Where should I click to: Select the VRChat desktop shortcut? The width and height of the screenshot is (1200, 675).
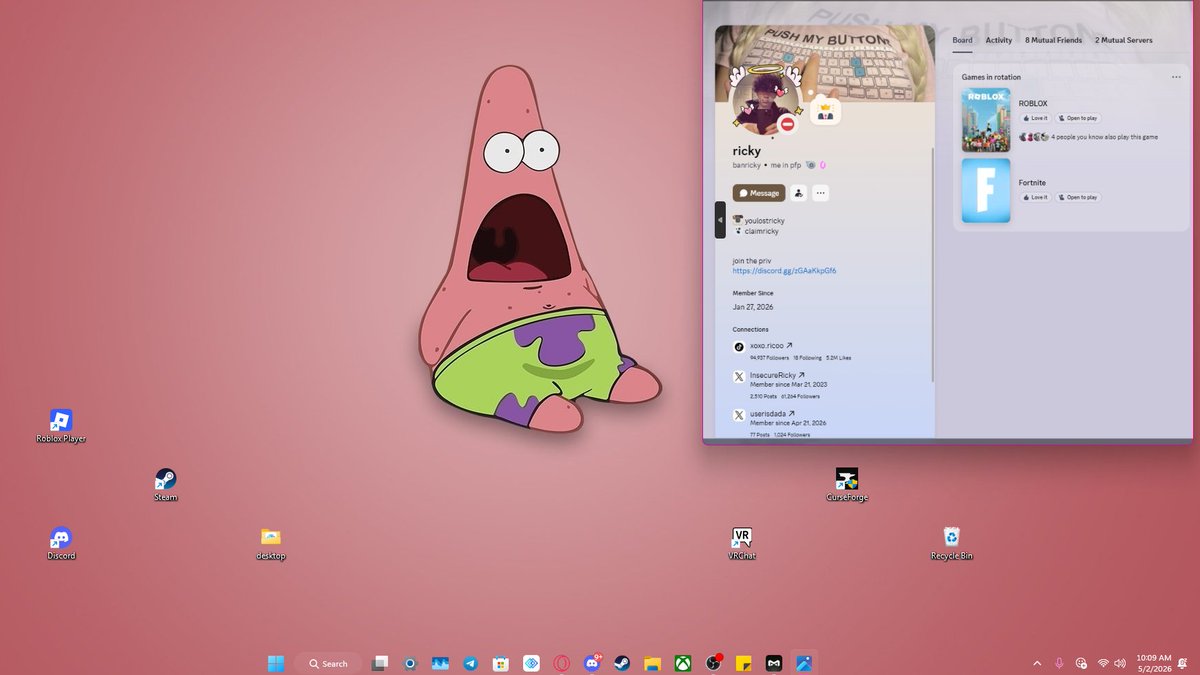[742, 543]
